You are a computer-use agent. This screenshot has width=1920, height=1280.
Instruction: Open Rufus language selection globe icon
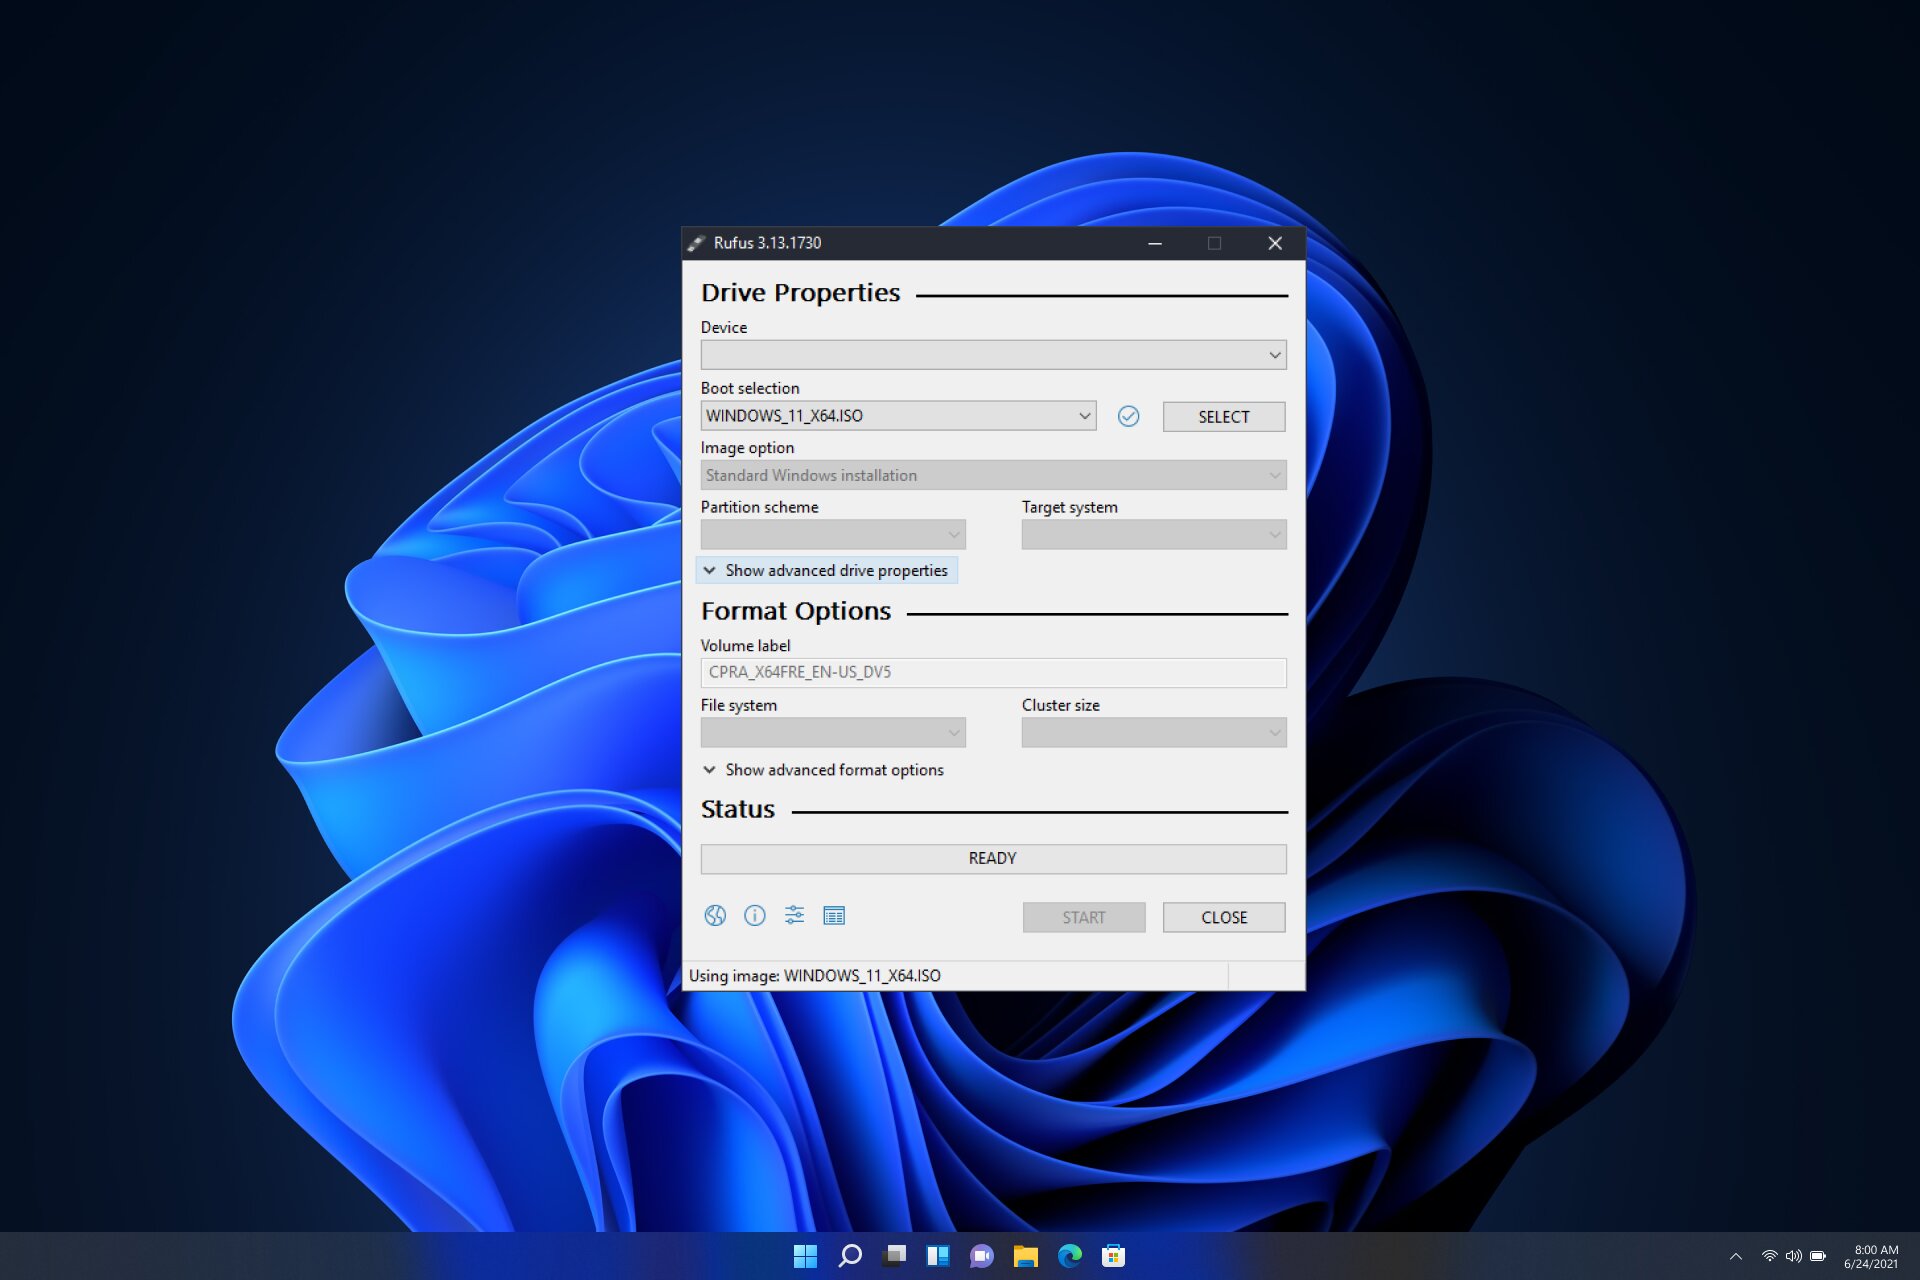point(714,915)
